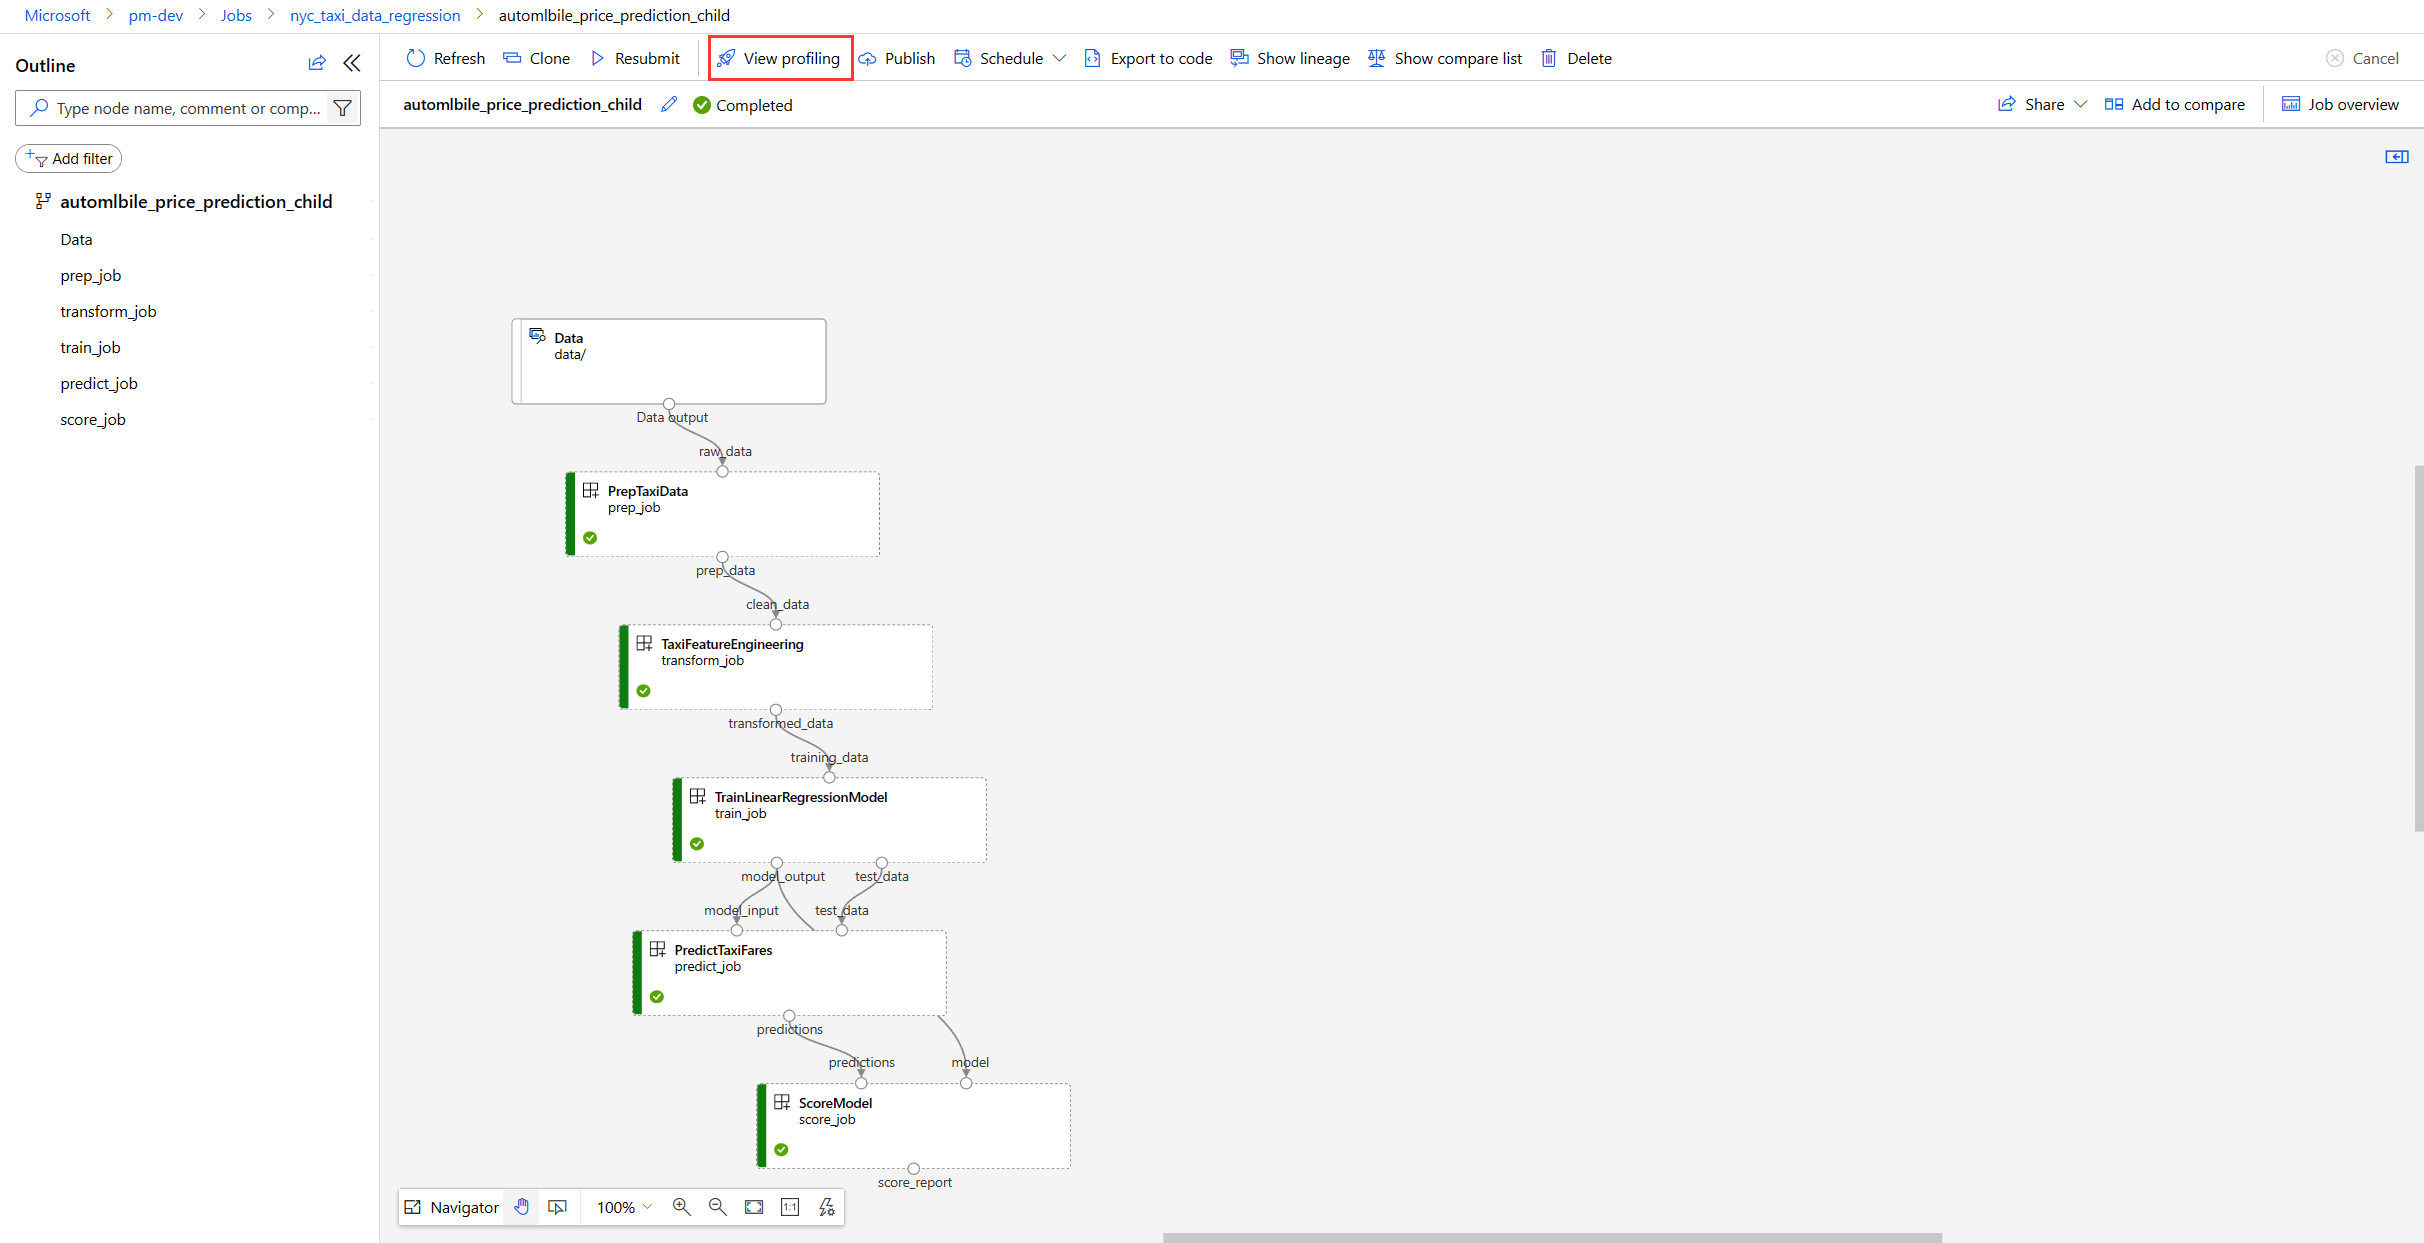2424x1243 pixels.
Task: Zoom out of the pipeline canvas
Action: click(718, 1207)
